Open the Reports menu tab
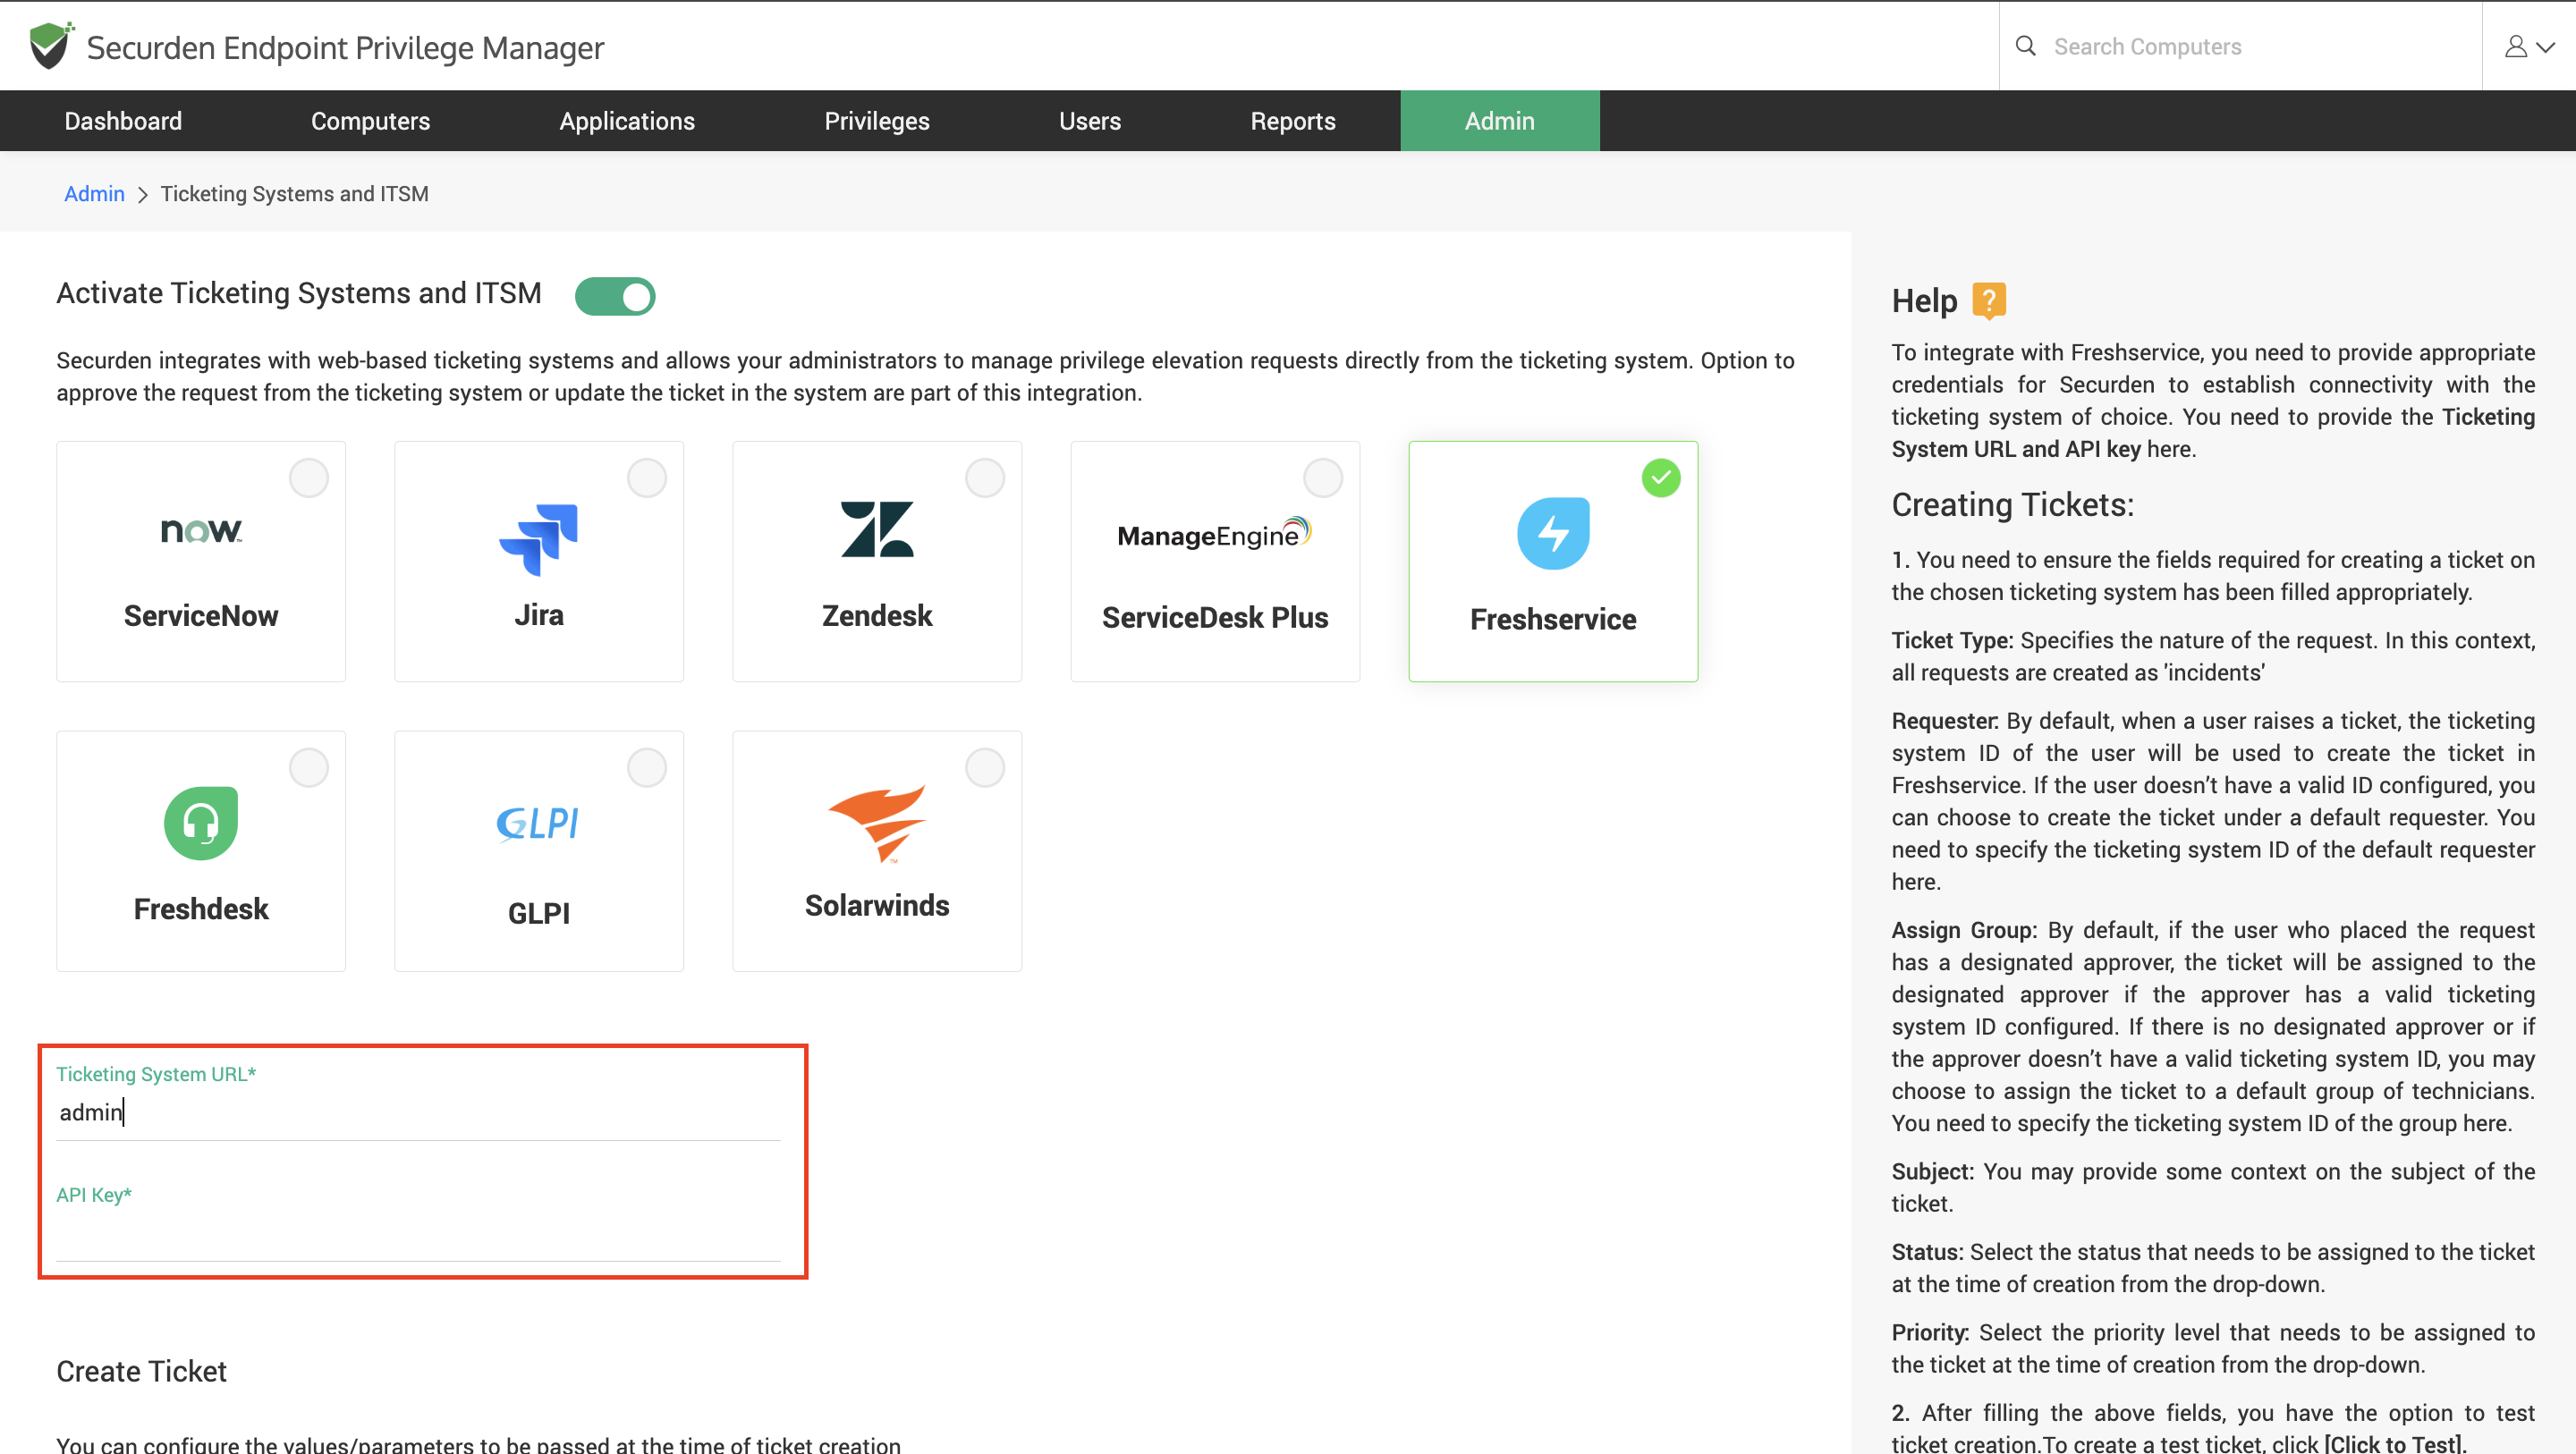The width and height of the screenshot is (2576, 1454). (x=1292, y=121)
